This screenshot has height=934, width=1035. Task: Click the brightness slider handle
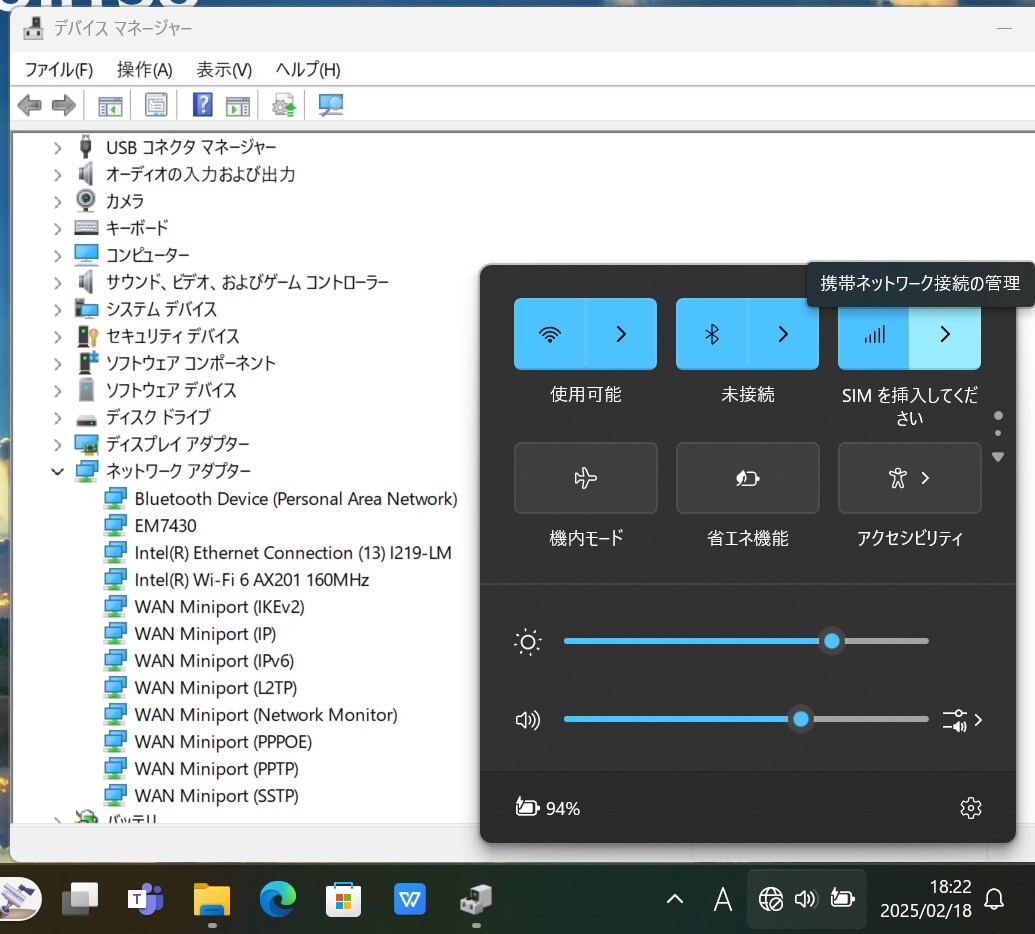(831, 641)
